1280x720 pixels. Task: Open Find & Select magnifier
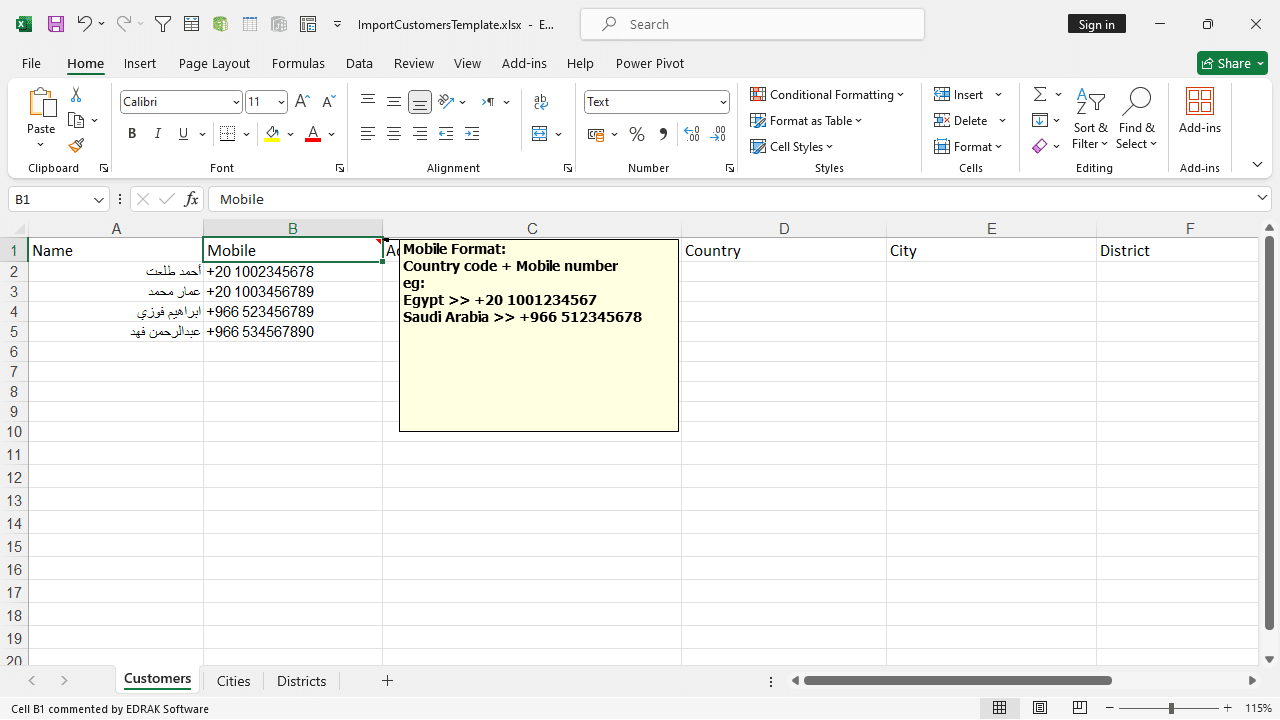point(1137,120)
